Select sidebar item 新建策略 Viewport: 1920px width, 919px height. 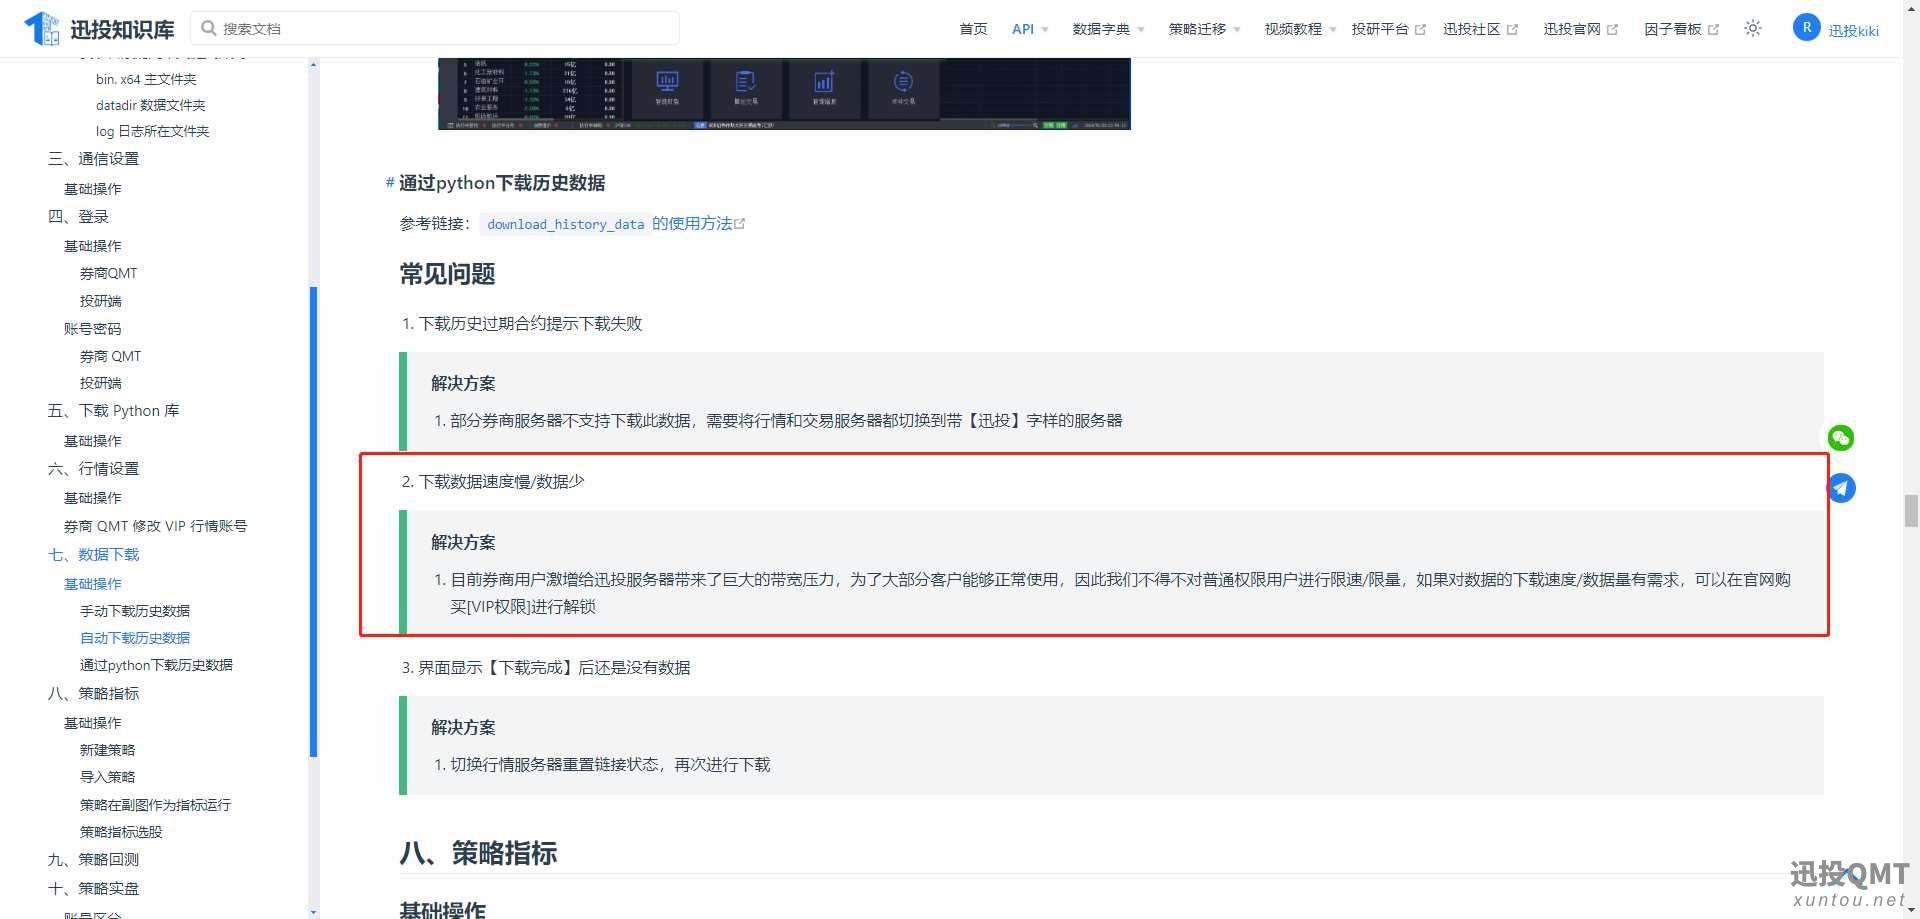click(107, 750)
